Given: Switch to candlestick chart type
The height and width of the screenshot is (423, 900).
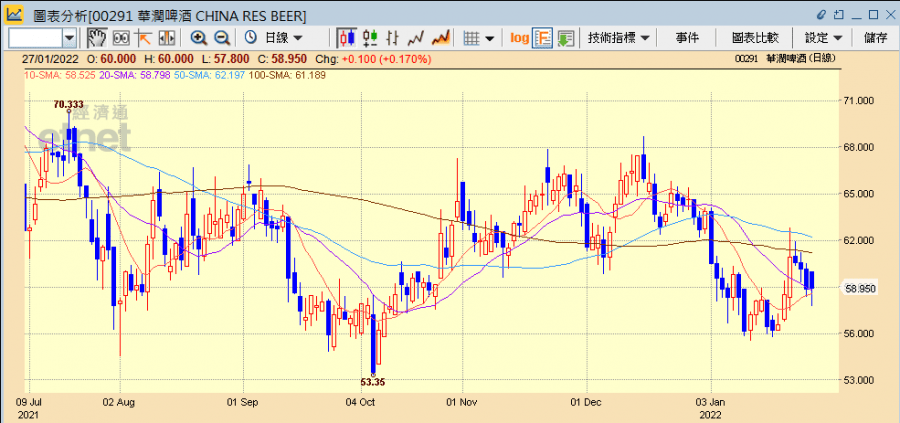Looking at the screenshot, I should (347, 38).
